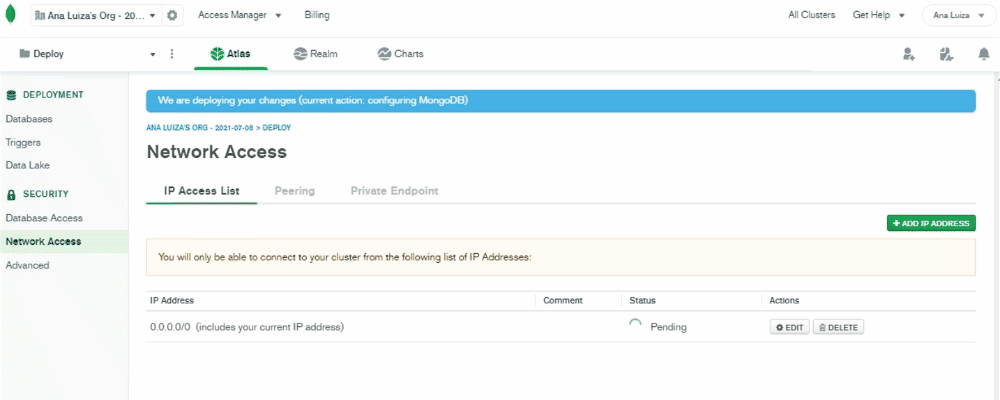Image resolution: width=1000 pixels, height=400 pixels.
Task: Select the Private Endpoint tab
Action: tap(394, 191)
